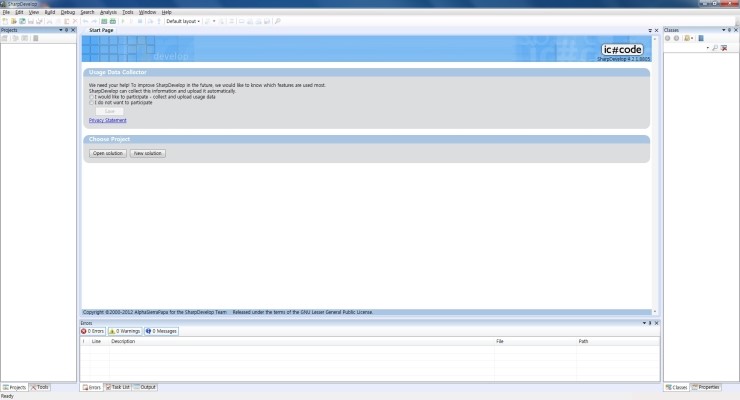The image size is (740, 400).
Task: Click the blue book icon in Classes panel
Action: click(701, 38)
